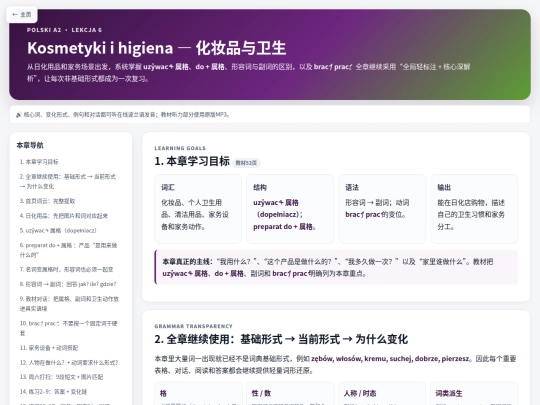This screenshot has height=405, width=540.
Task: Jump to sidebar section 2 about 基础形式 → 当前形式
Action: pos(68,181)
